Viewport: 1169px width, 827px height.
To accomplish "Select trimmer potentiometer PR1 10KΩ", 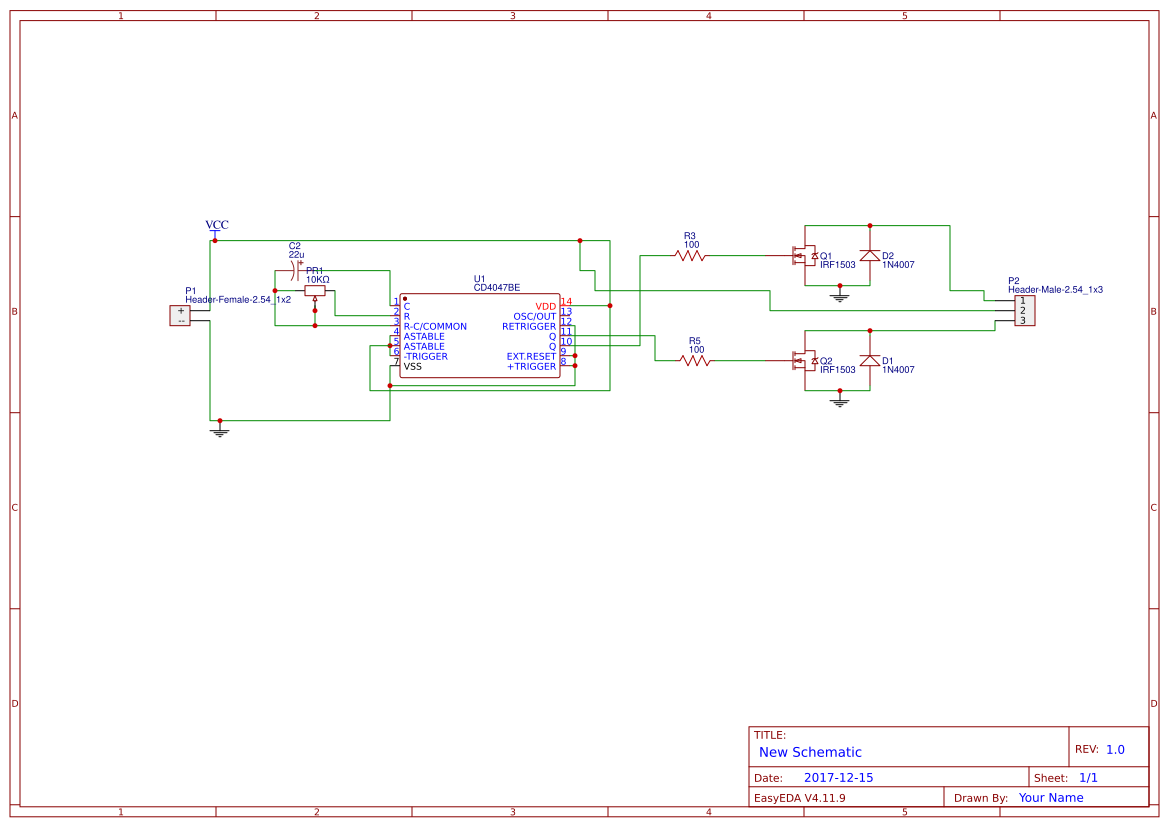I will (316, 288).
